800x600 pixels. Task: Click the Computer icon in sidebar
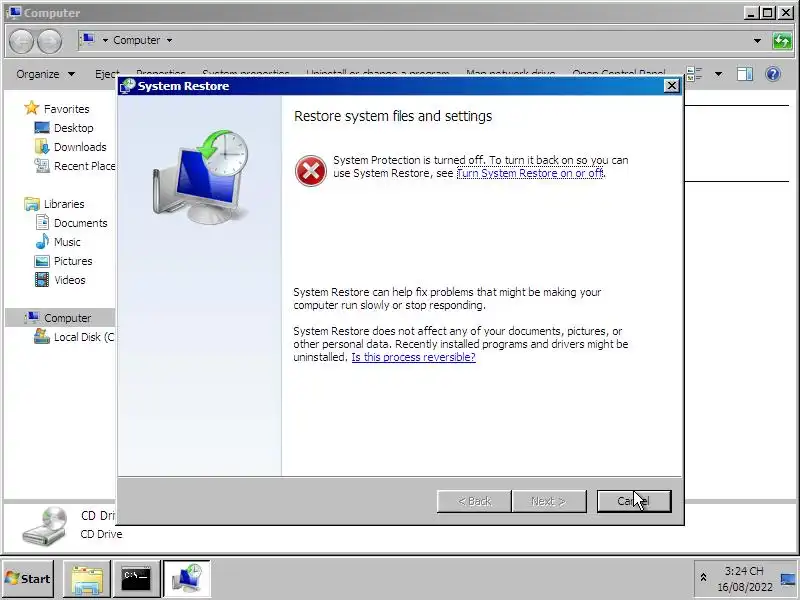click(x=32, y=317)
